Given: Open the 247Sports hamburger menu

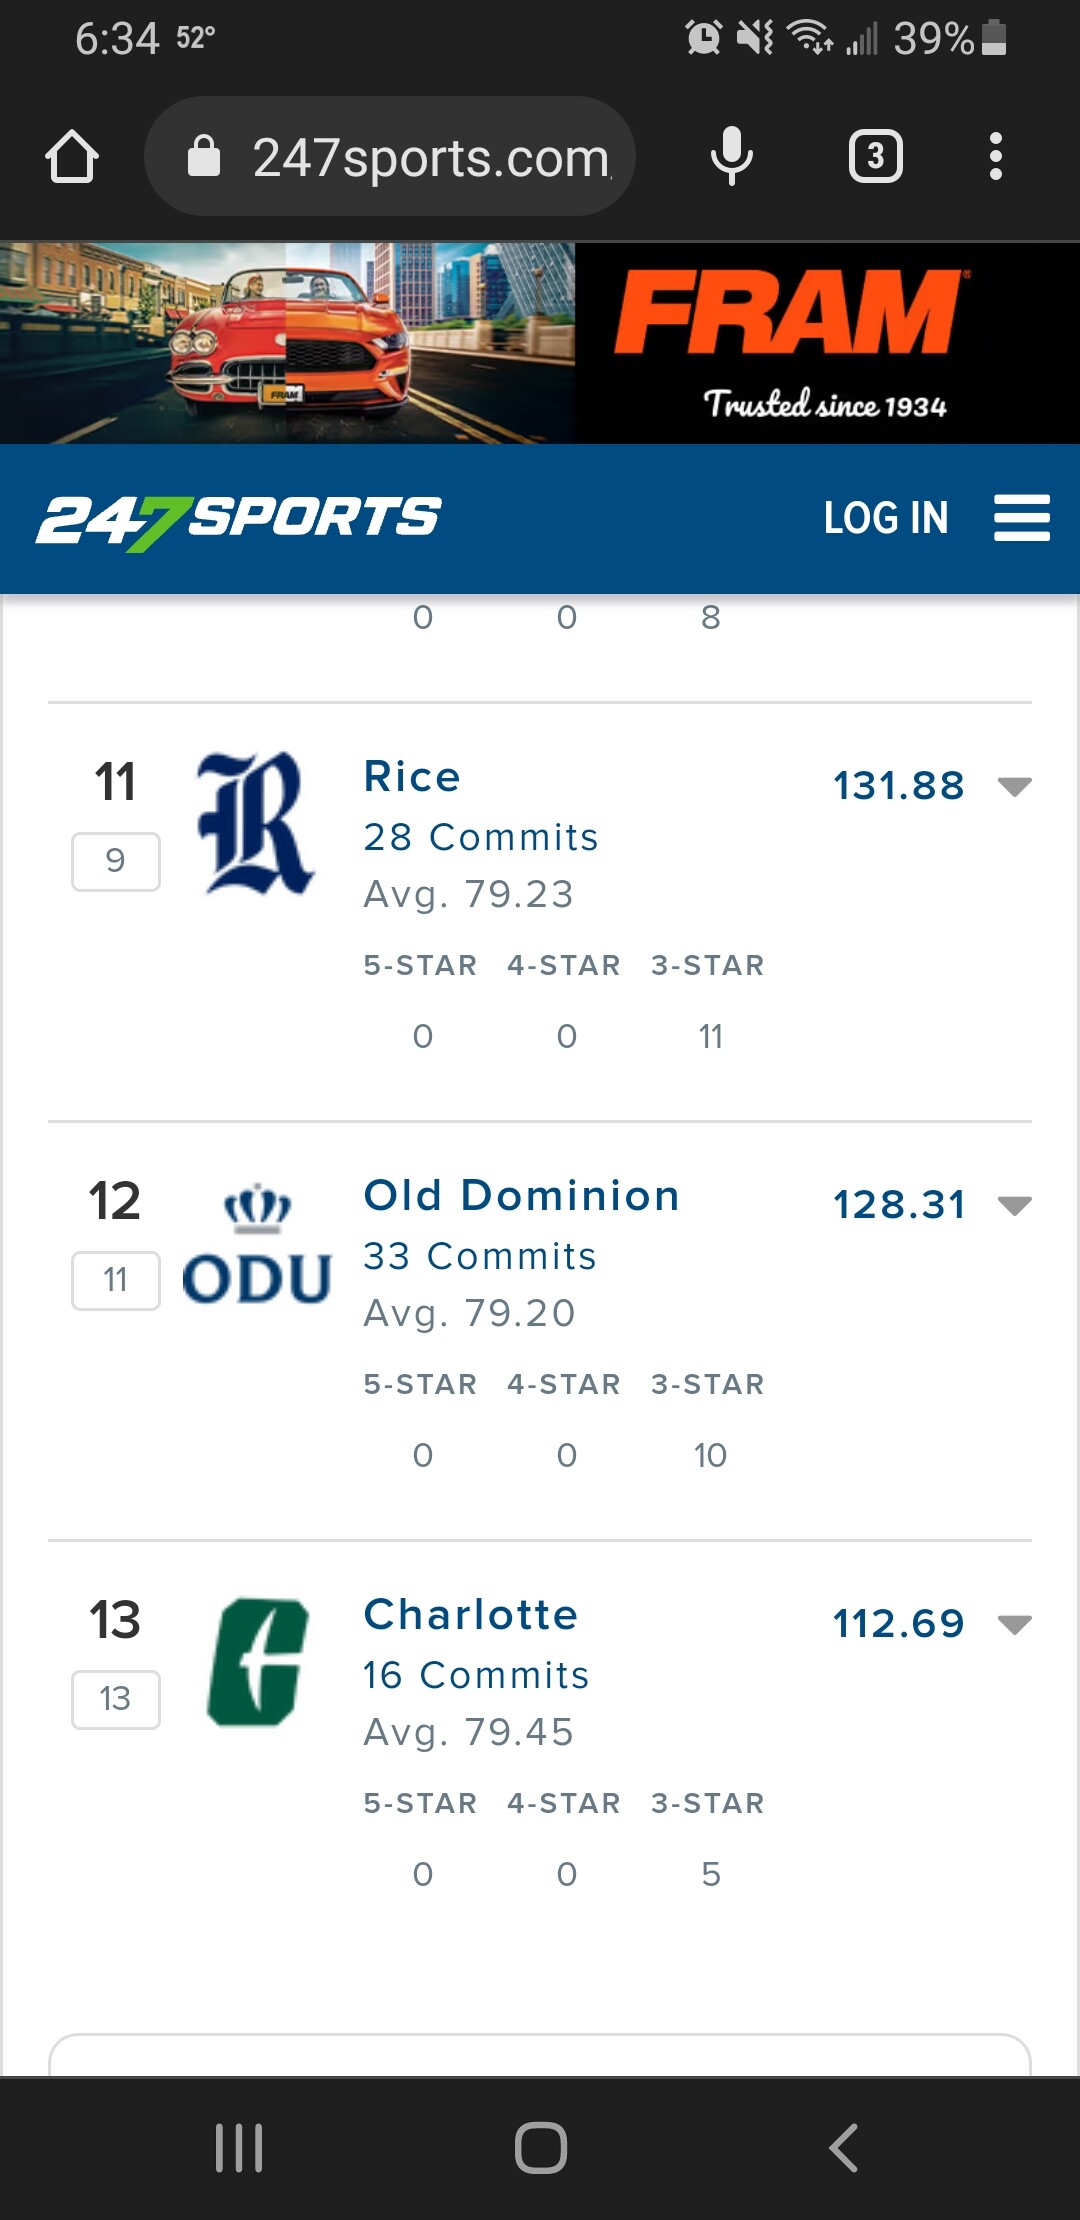Looking at the screenshot, I should [x=1021, y=518].
